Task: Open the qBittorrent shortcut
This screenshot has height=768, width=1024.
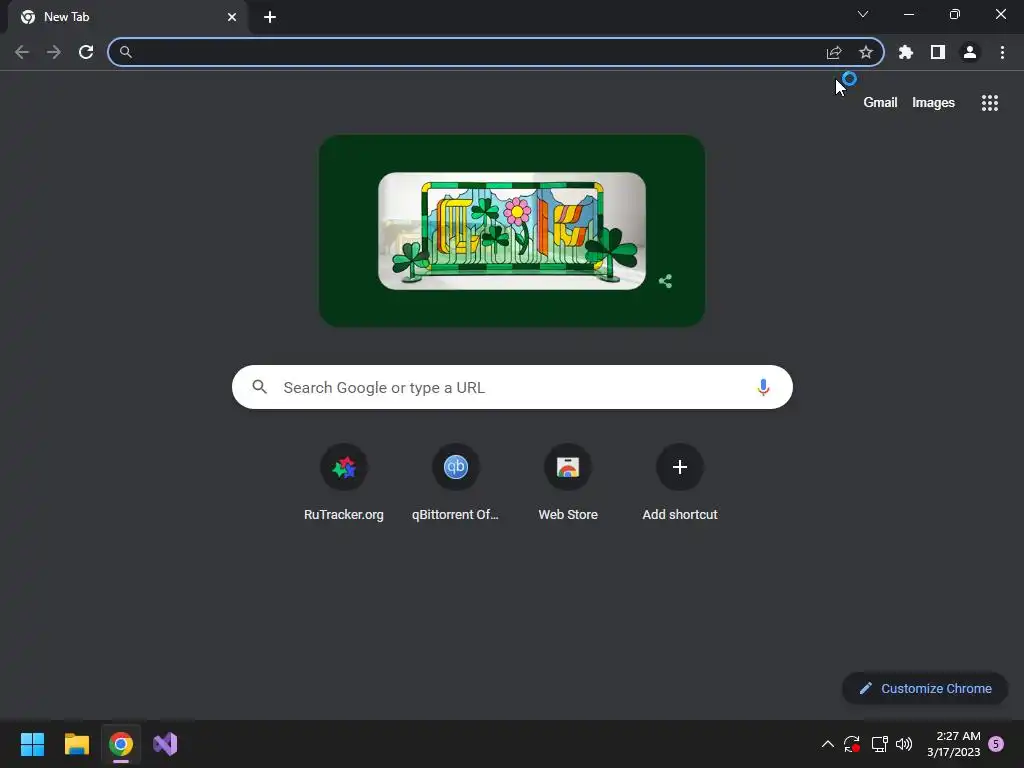Action: [455, 482]
